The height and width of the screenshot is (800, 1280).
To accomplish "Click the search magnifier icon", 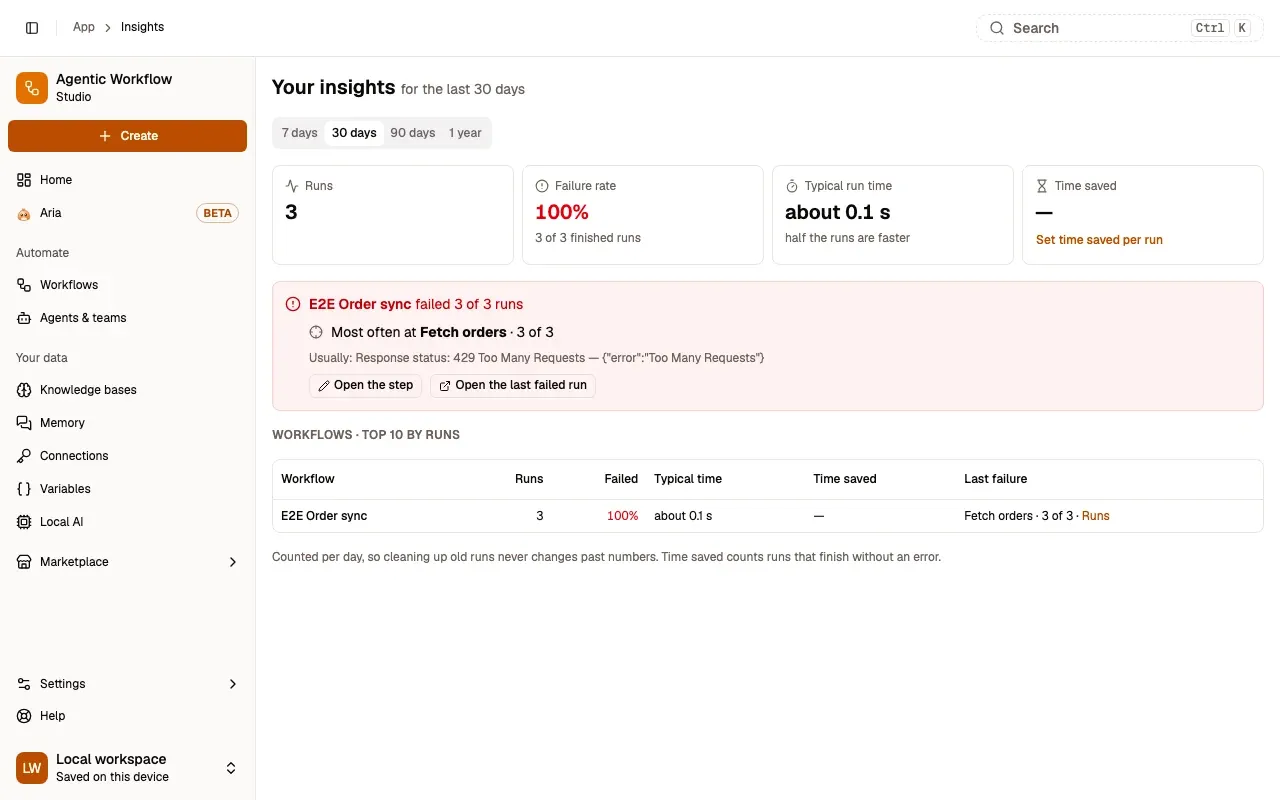I will (997, 28).
